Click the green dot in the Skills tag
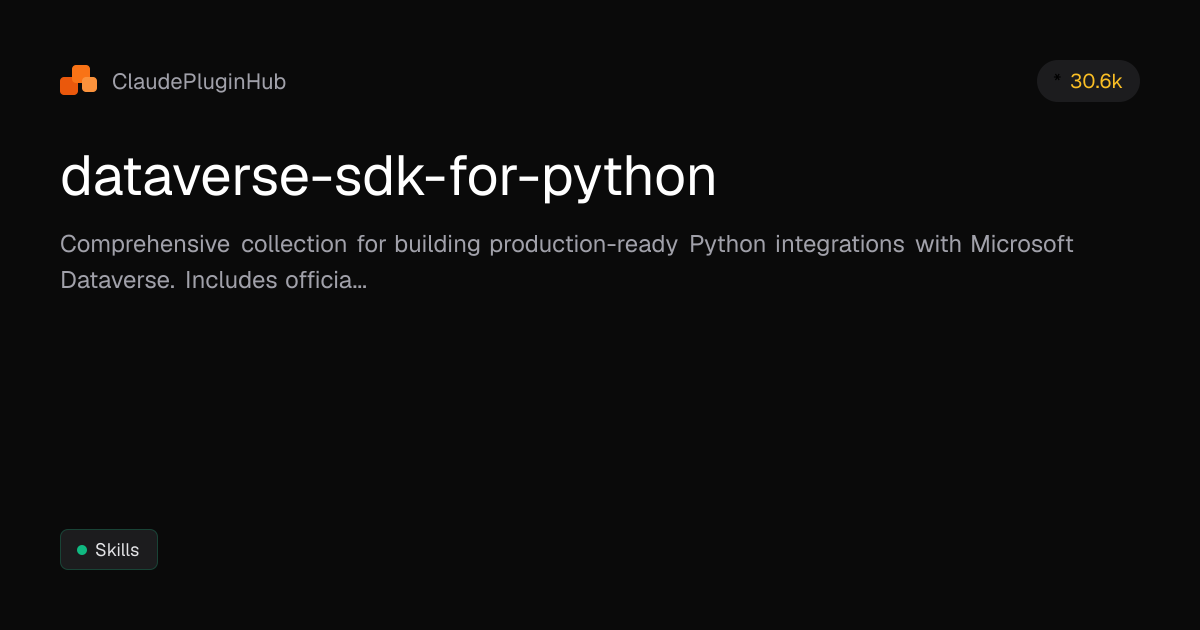Screen dimensions: 1200x630 (82, 550)
